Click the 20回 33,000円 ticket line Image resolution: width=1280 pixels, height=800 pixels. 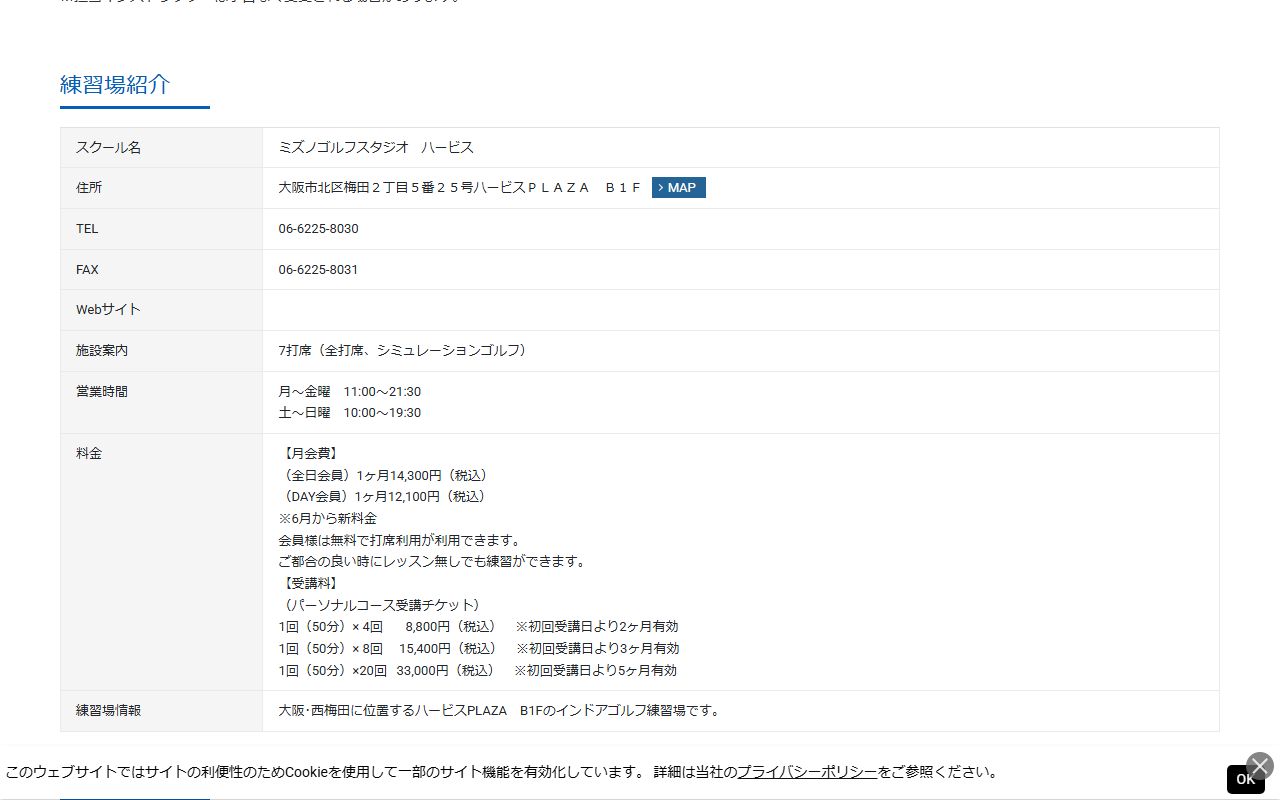tap(478, 671)
